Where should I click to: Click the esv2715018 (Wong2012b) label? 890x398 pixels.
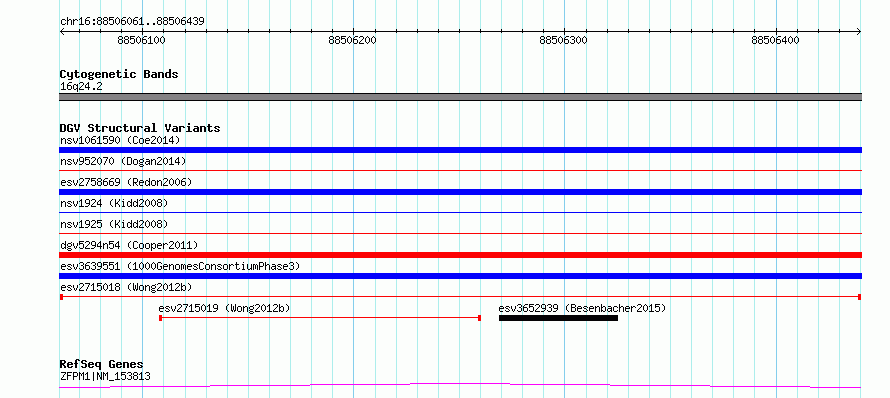tap(126, 287)
